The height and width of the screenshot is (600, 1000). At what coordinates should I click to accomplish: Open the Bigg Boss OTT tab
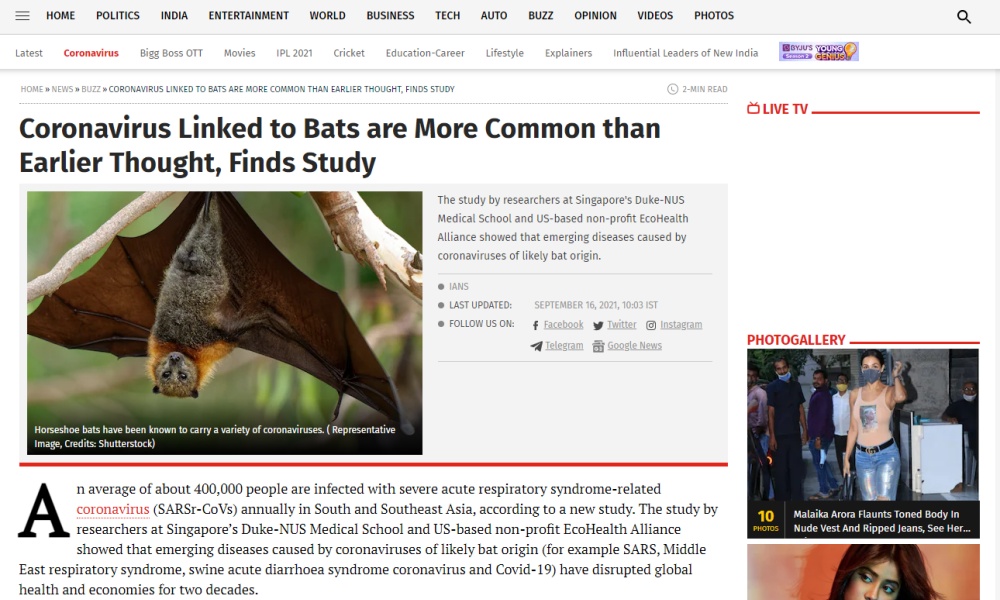[170, 53]
